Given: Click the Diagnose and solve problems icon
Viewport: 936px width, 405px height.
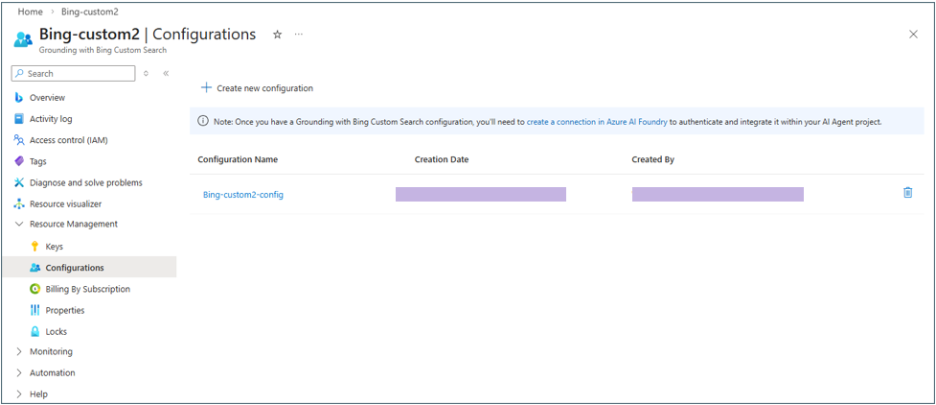Looking at the screenshot, I should (x=19, y=183).
